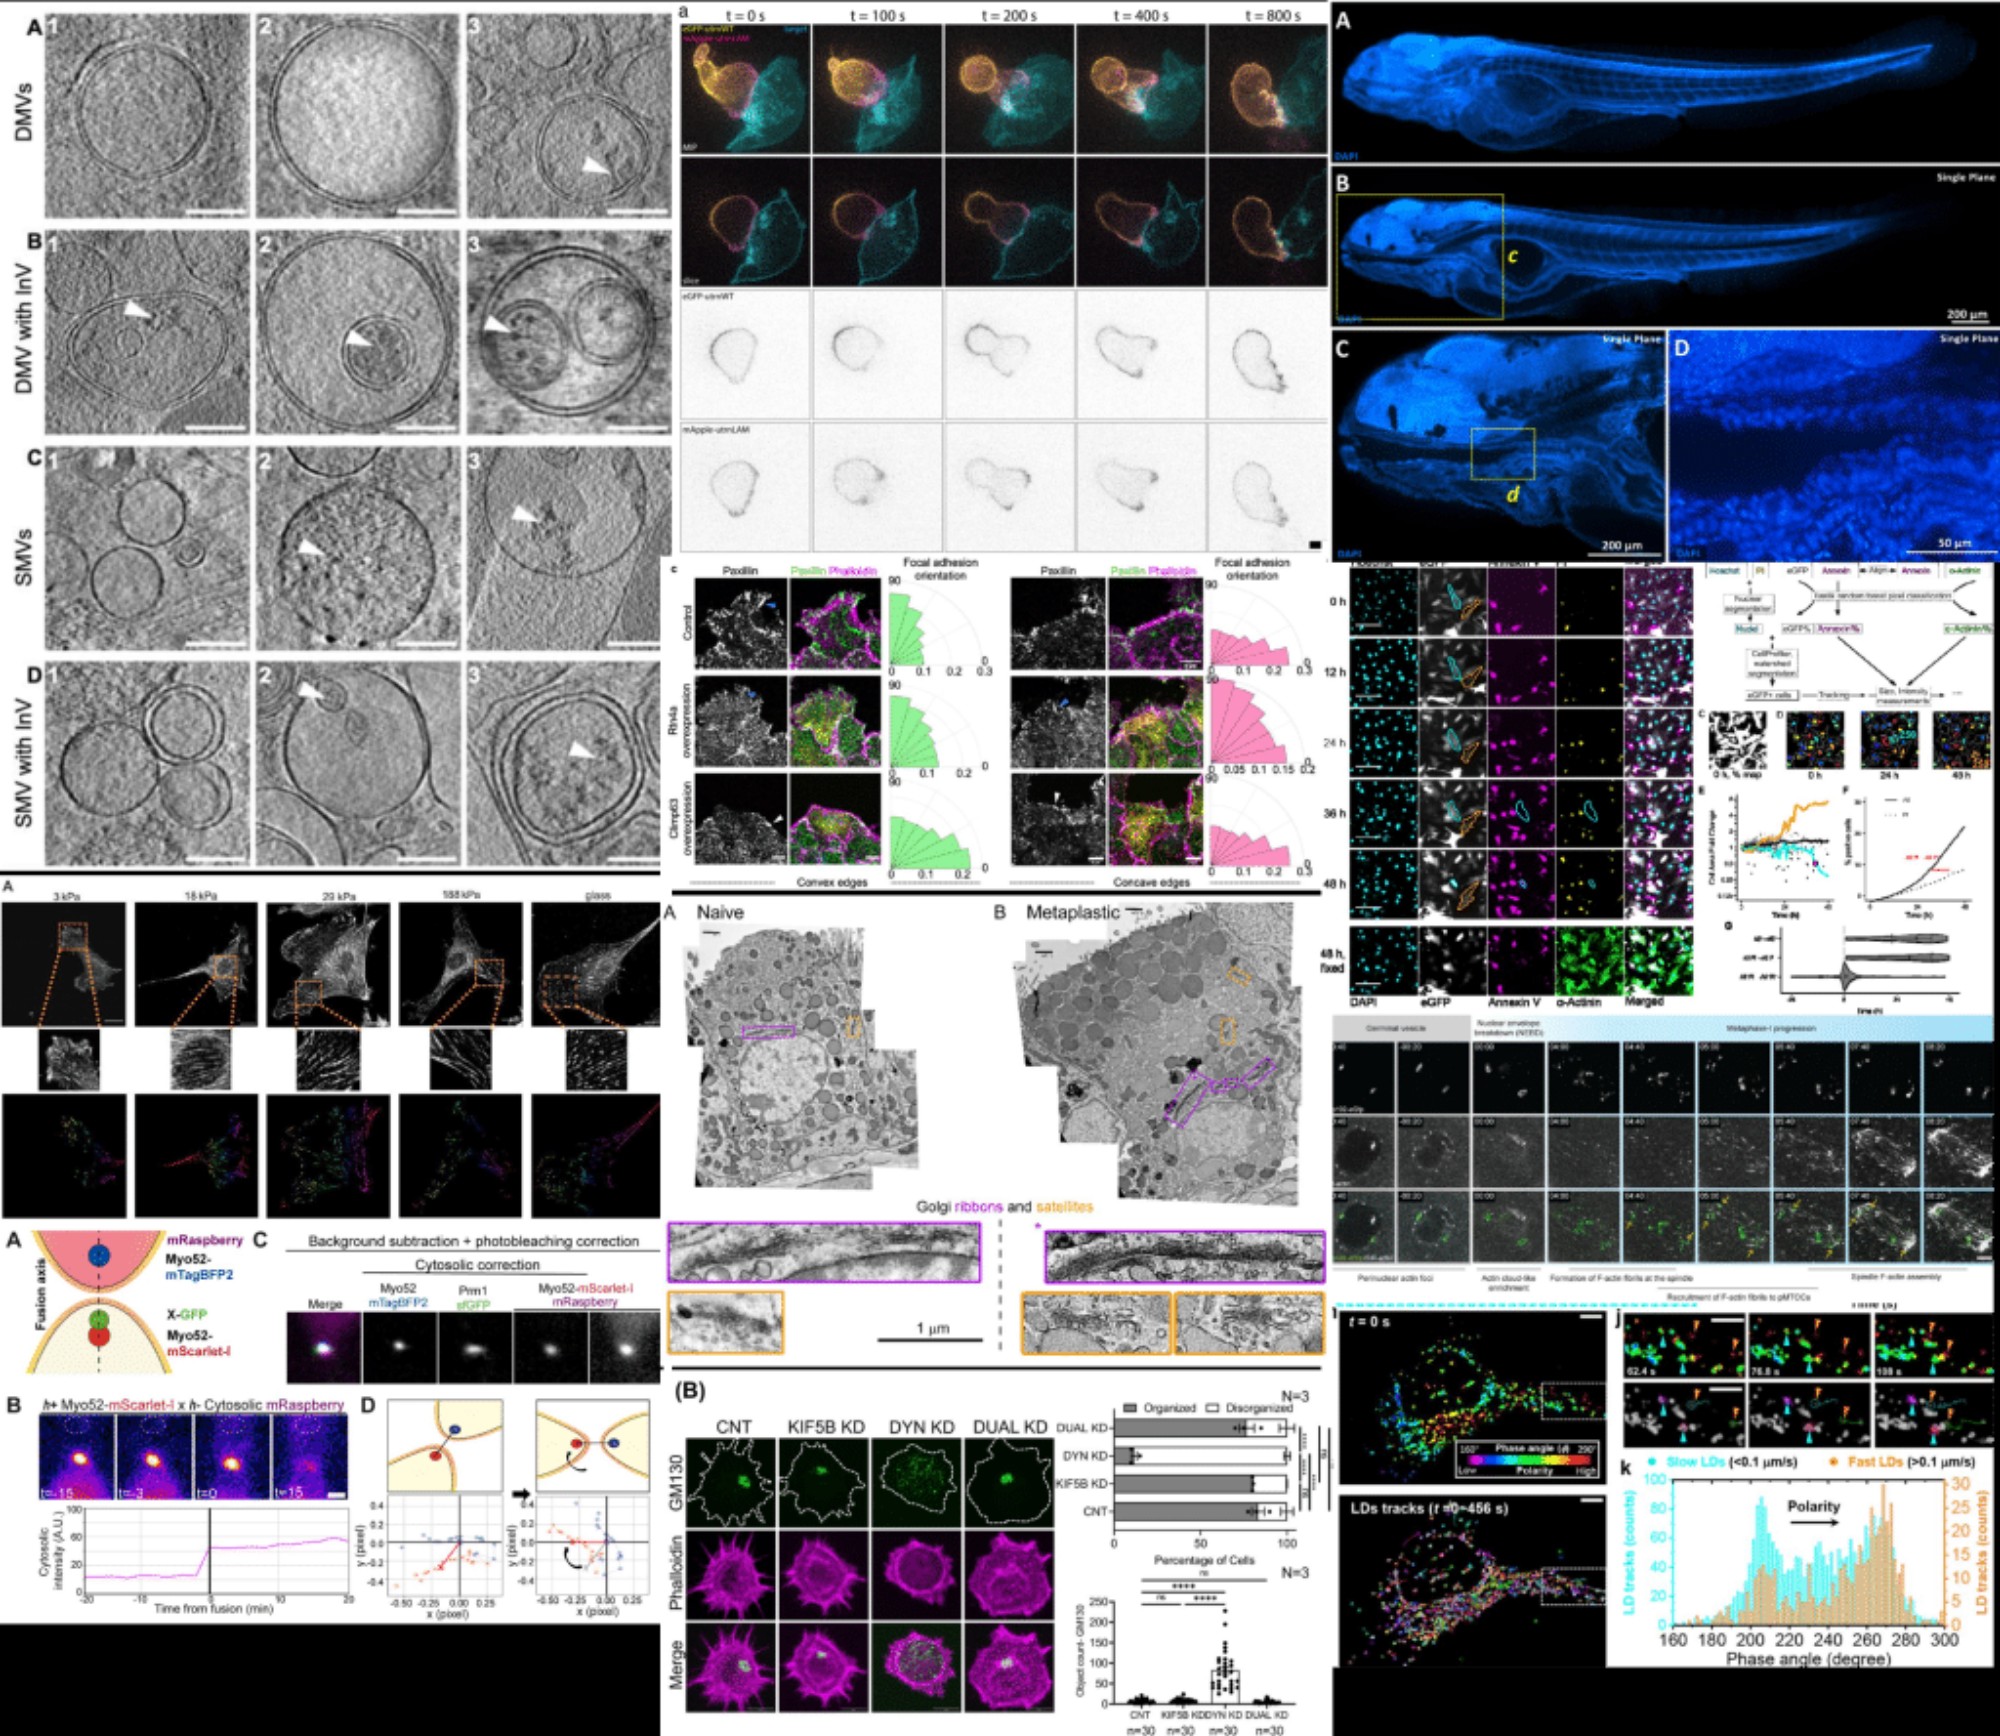This screenshot has width=2000, height=1736.
Task: Click the Merge spot image in panel C
Action: point(323,1346)
